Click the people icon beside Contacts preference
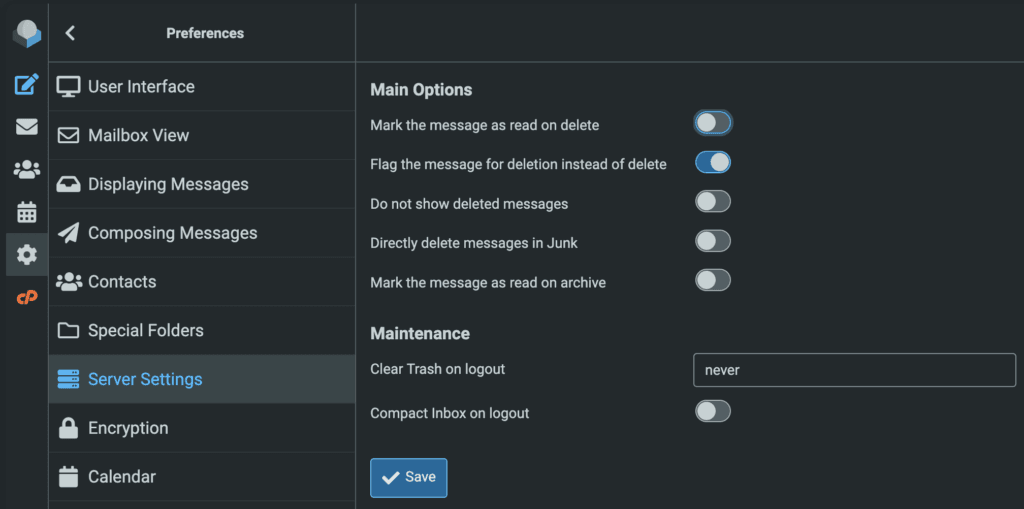 coord(69,282)
